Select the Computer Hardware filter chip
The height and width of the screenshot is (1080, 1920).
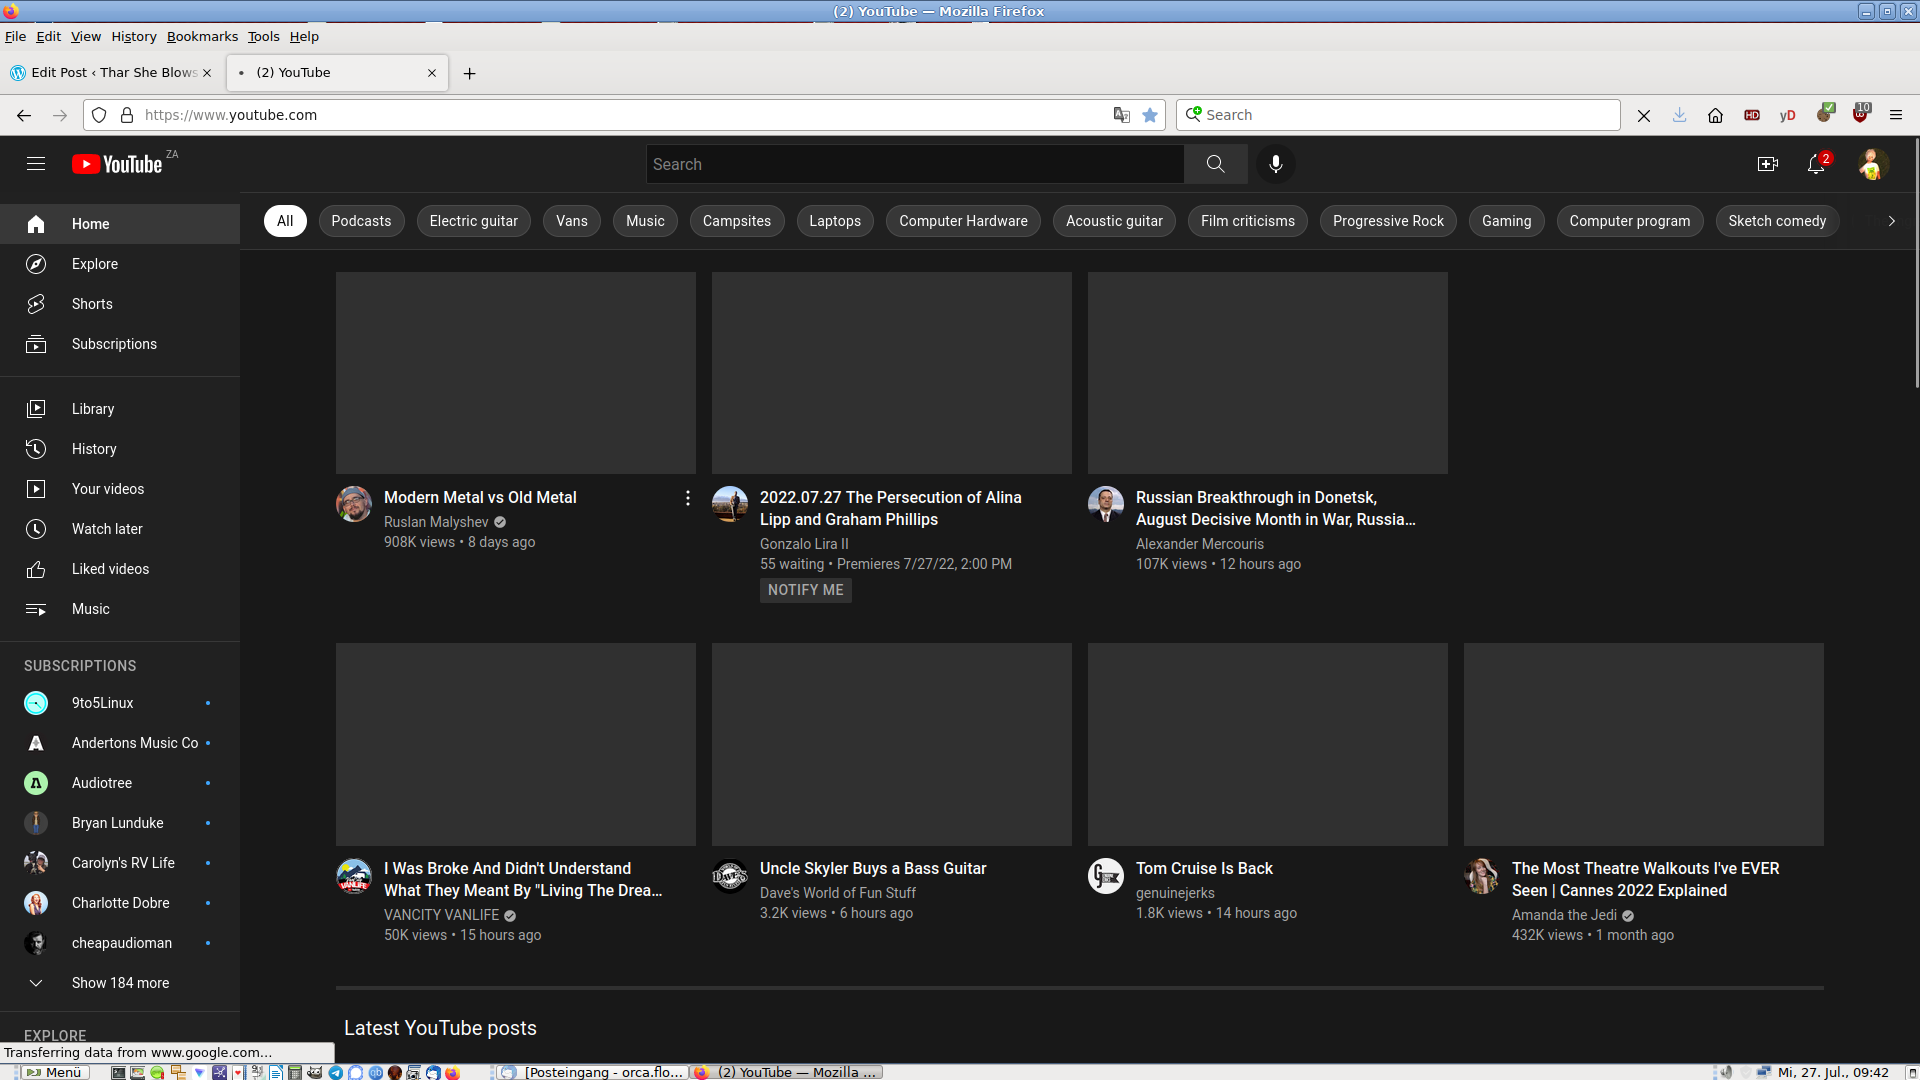pyautogui.click(x=963, y=221)
